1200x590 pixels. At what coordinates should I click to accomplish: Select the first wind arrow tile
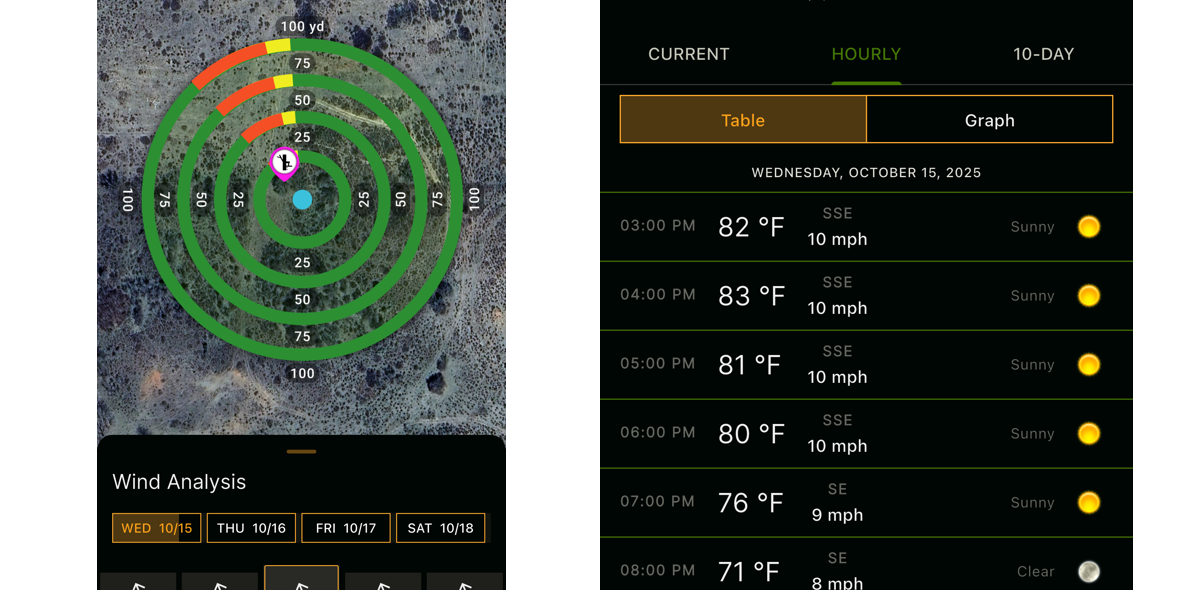138,581
